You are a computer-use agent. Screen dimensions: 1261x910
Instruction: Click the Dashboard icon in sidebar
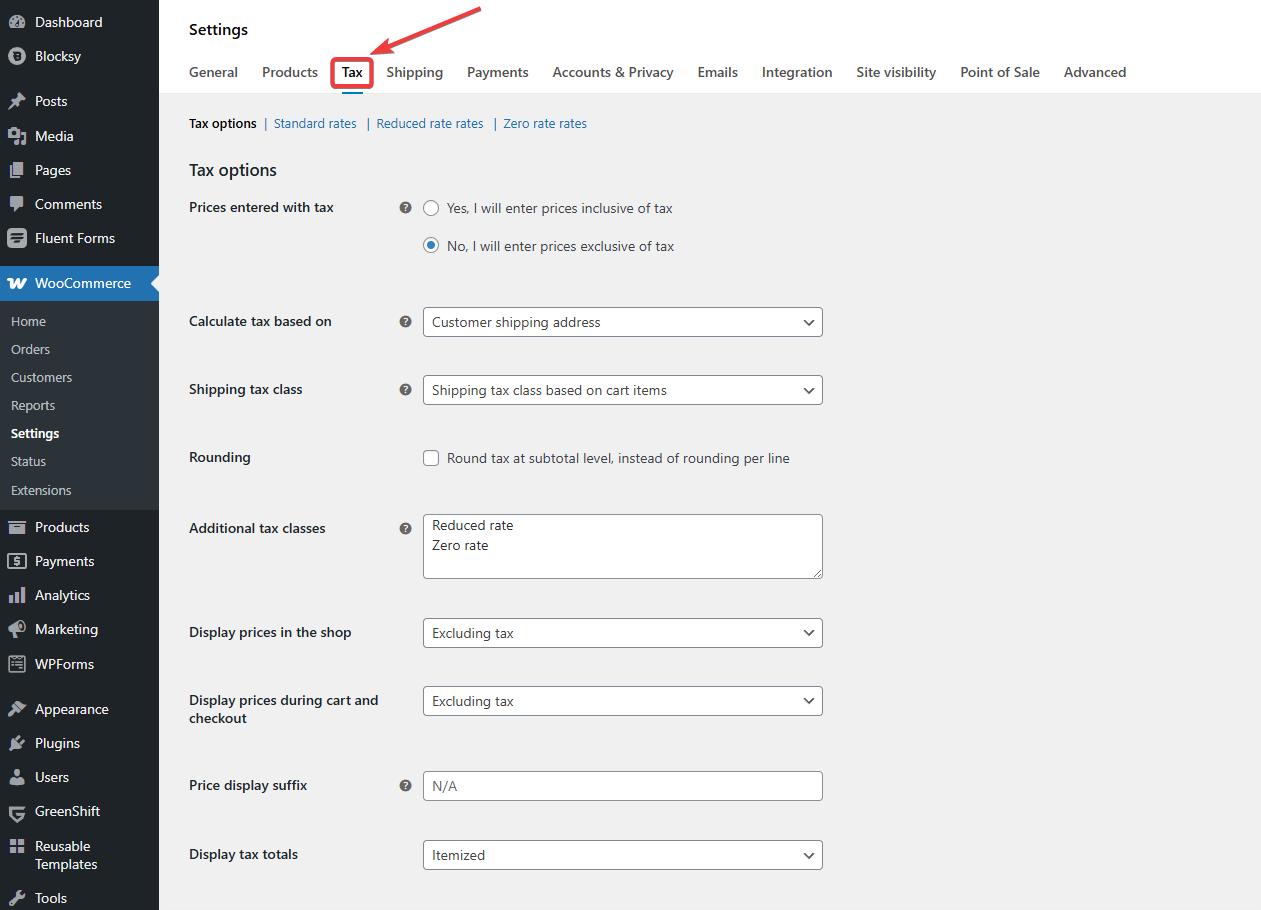coord(17,22)
